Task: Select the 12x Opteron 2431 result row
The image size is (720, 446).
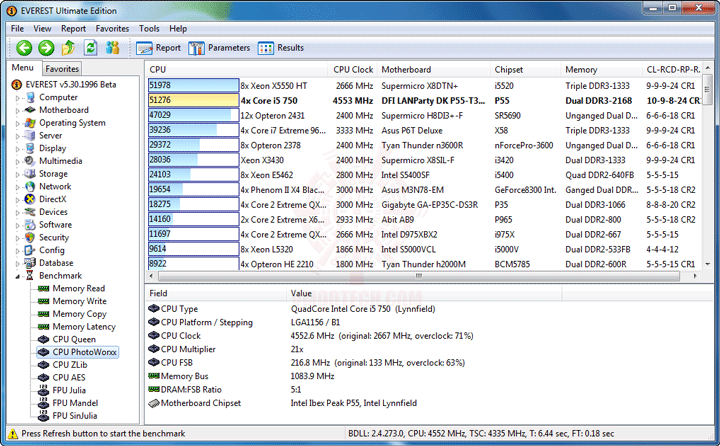Action: tap(424, 116)
